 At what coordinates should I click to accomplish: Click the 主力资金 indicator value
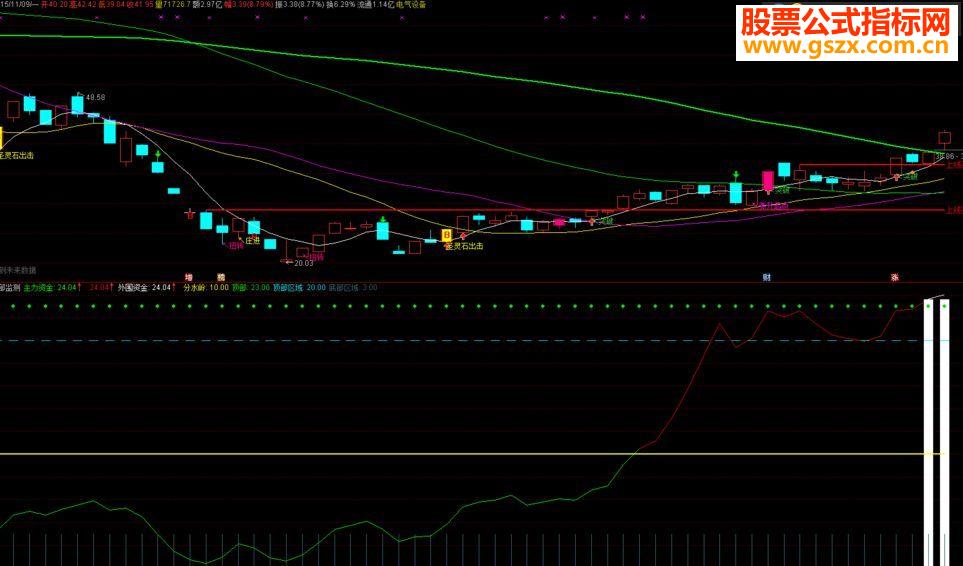point(50,287)
